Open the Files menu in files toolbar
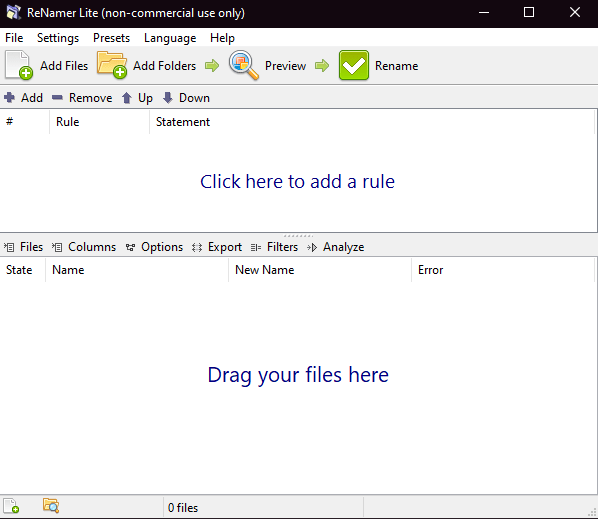 click(24, 247)
